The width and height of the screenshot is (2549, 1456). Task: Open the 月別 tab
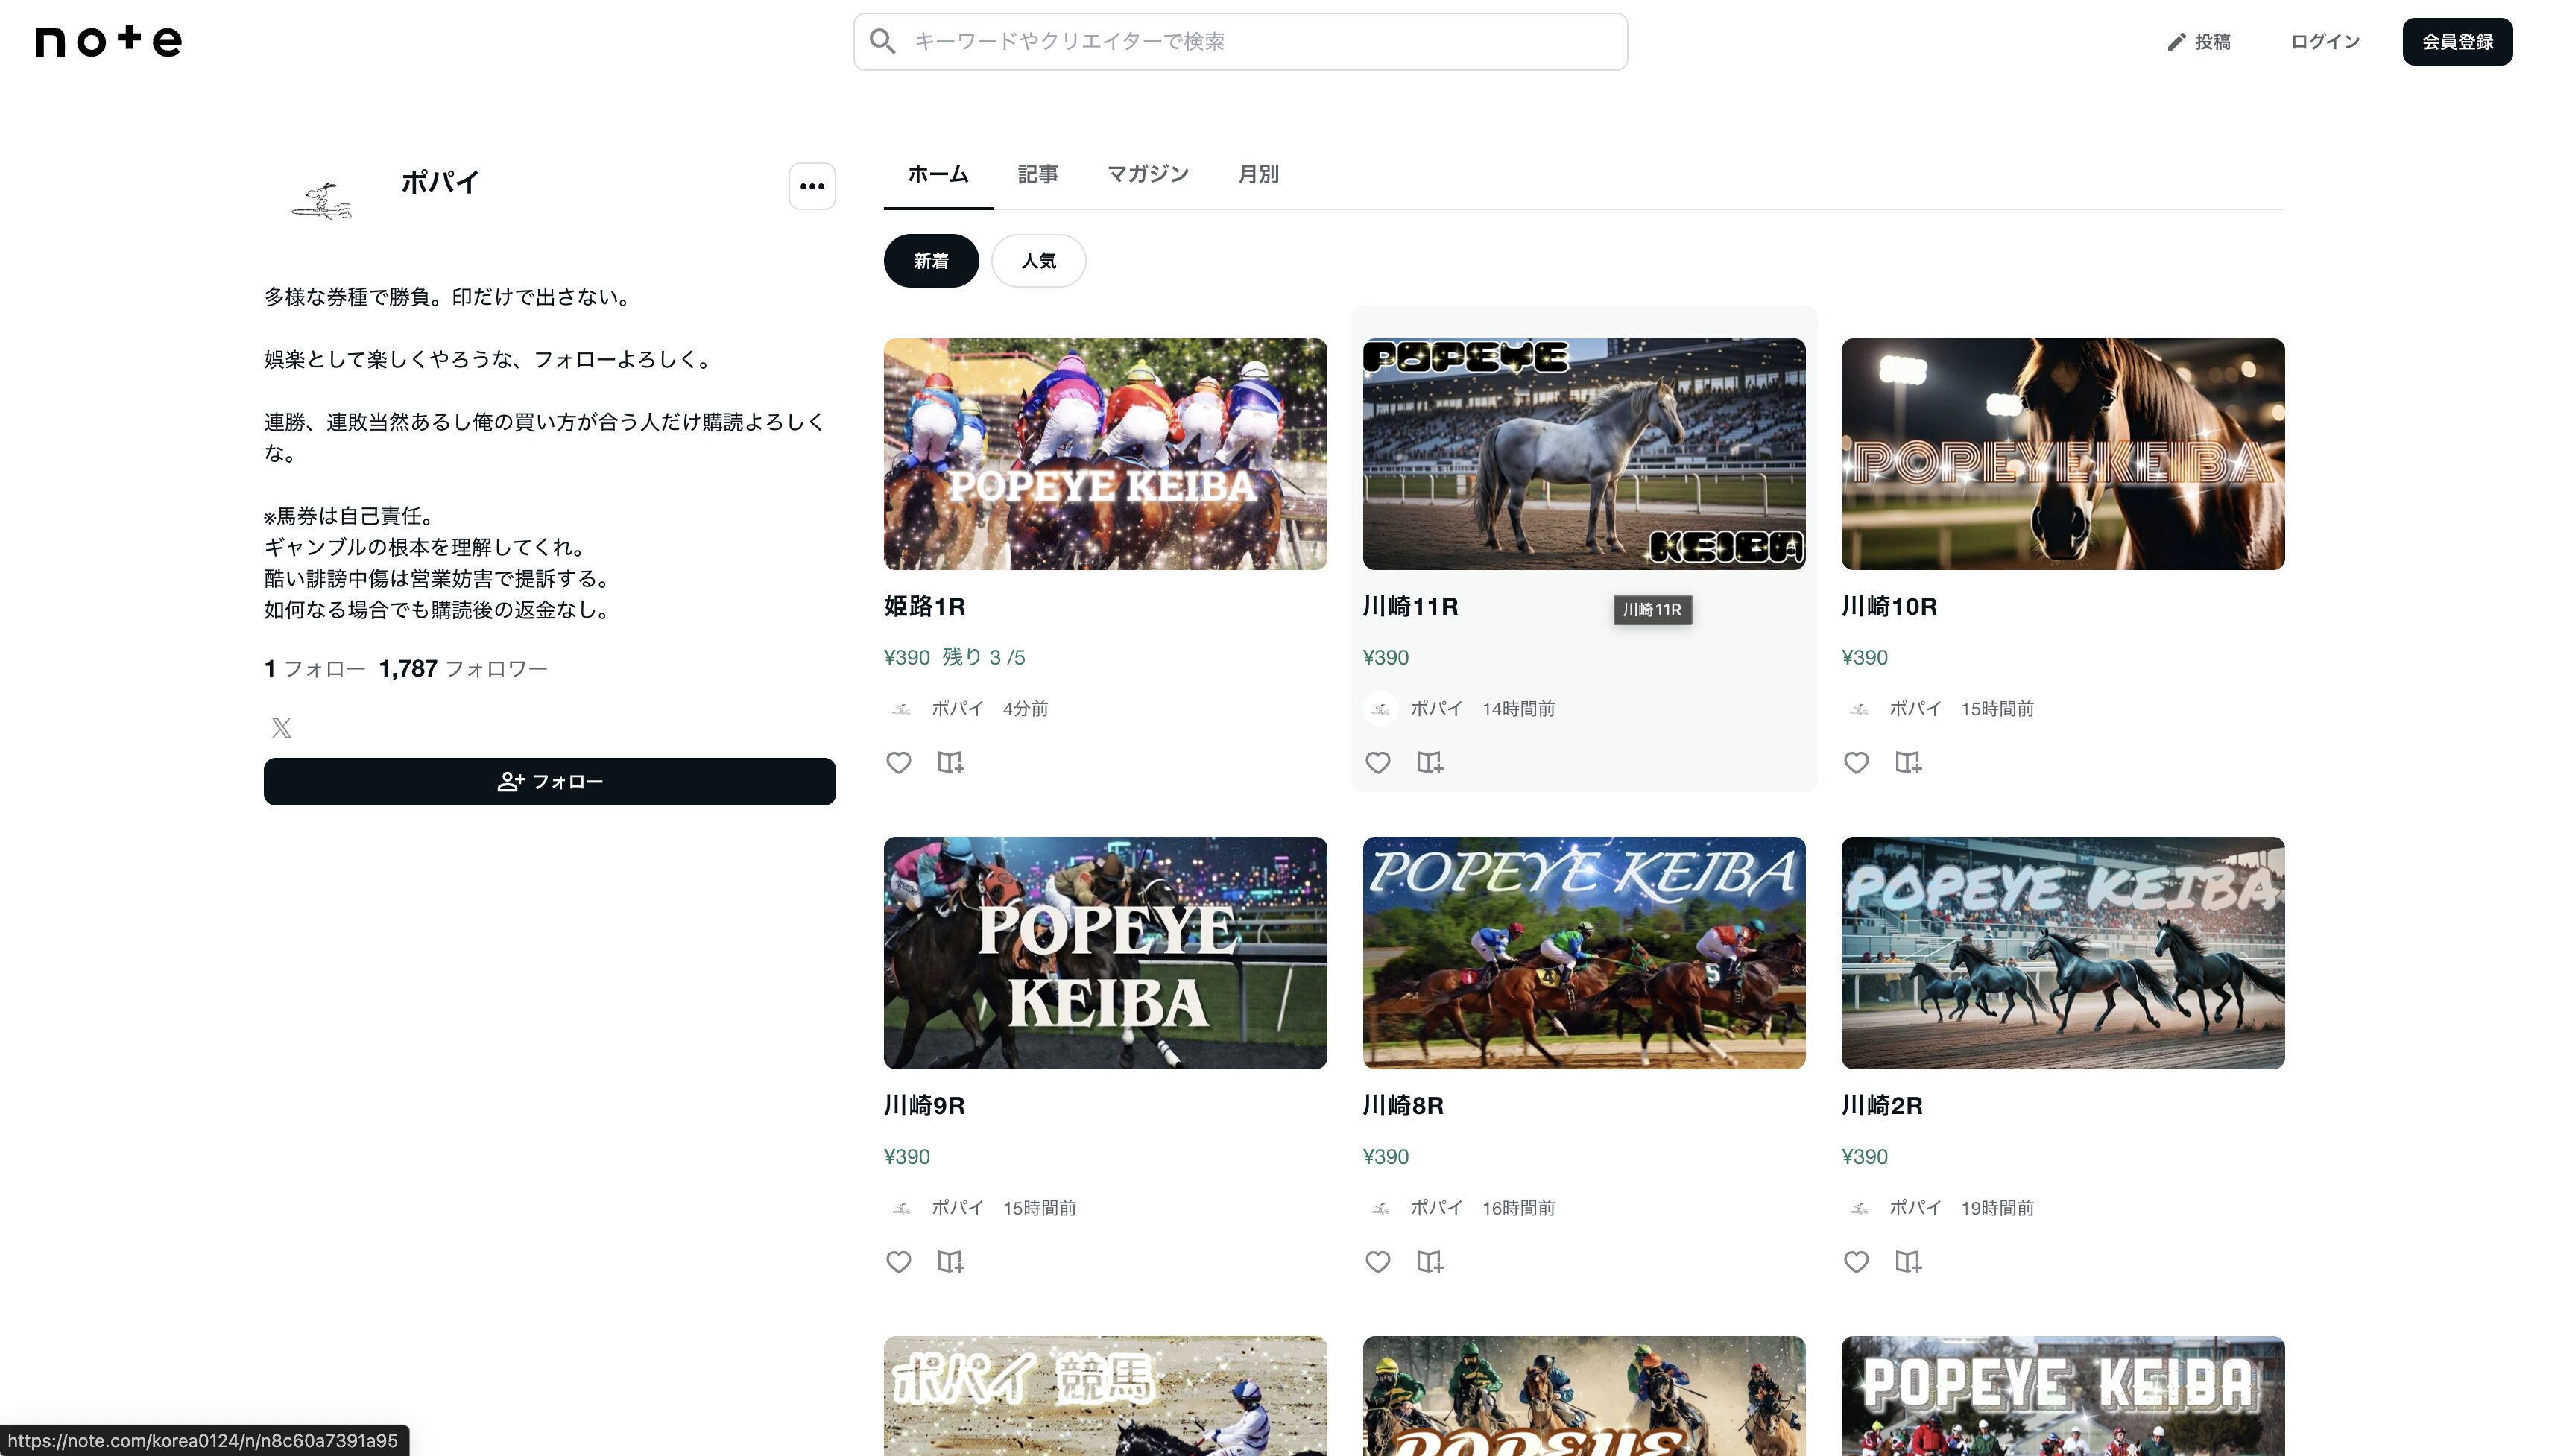pyautogui.click(x=1257, y=174)
